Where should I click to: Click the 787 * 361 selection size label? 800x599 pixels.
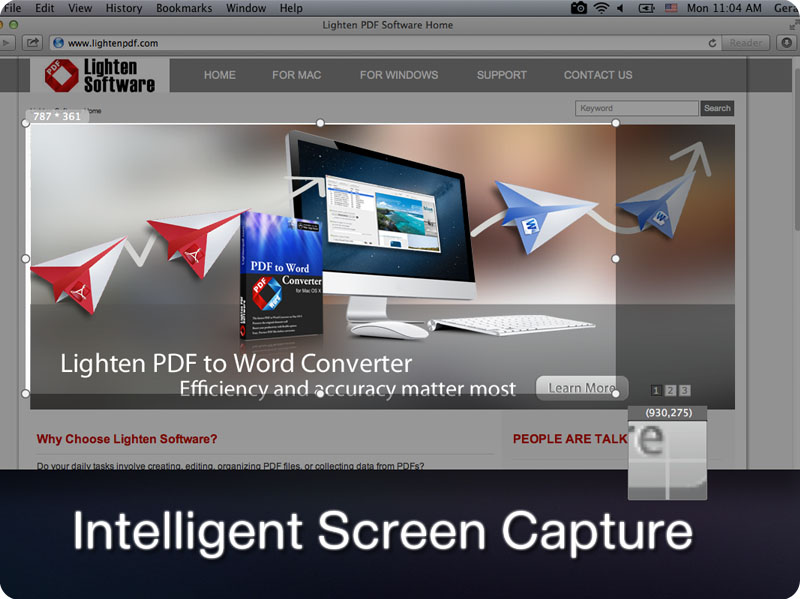pyautogui.click(x=57, y=116)
